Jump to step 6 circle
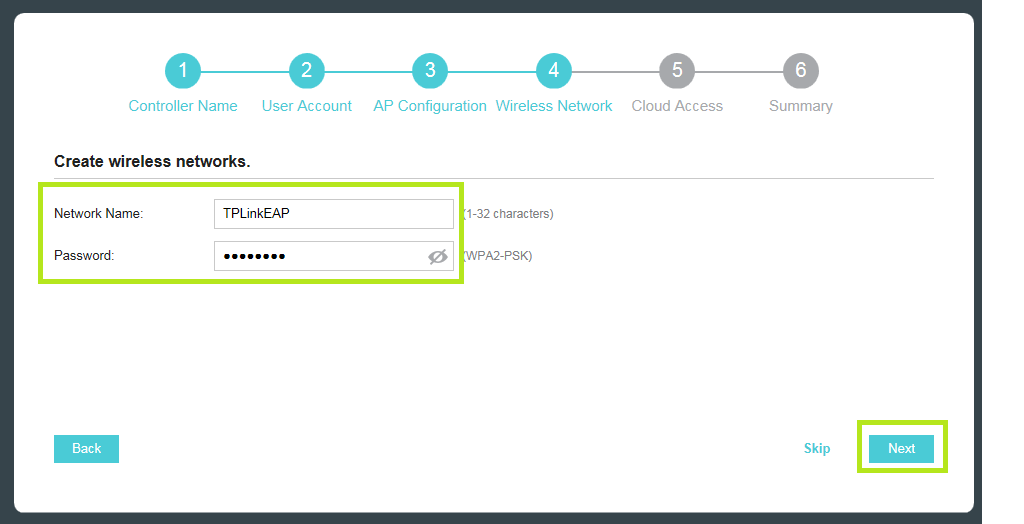 (801, 71)
